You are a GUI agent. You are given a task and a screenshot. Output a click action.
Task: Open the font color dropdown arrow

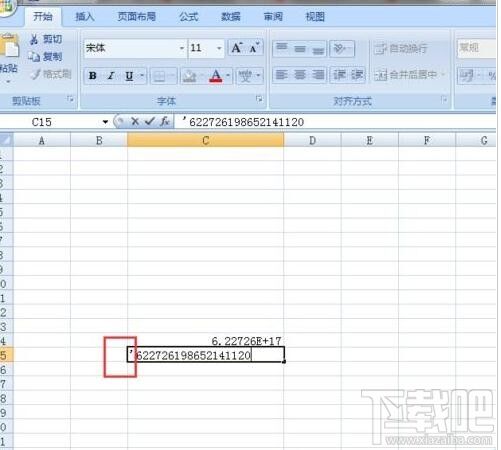[228, 76]
